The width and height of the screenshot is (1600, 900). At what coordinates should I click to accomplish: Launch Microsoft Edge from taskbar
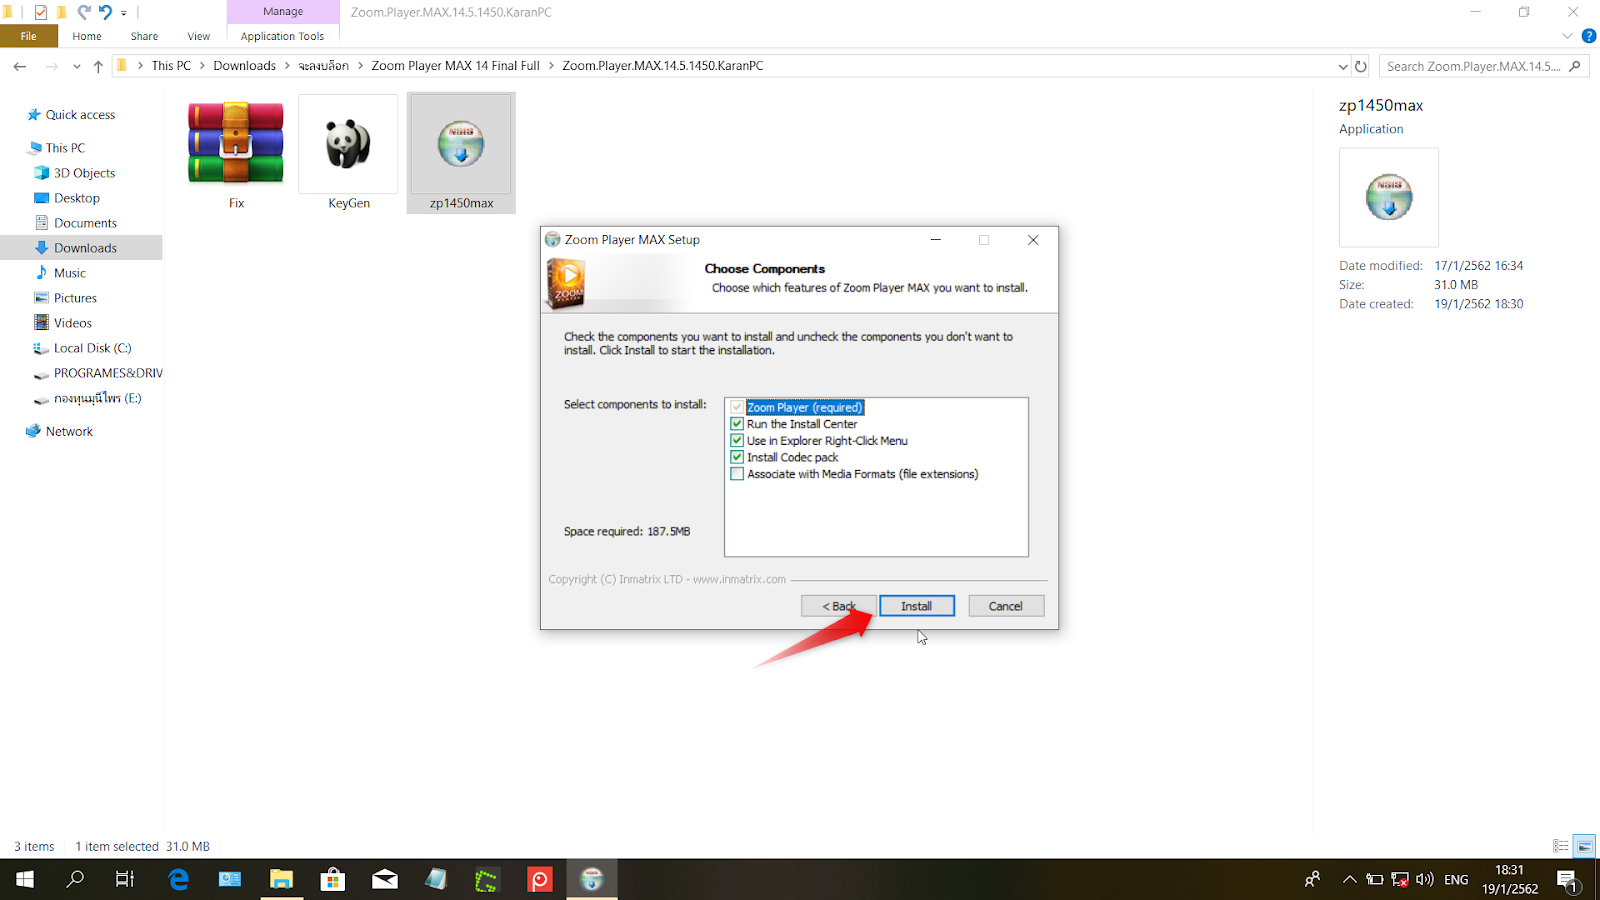pos(179,879)
